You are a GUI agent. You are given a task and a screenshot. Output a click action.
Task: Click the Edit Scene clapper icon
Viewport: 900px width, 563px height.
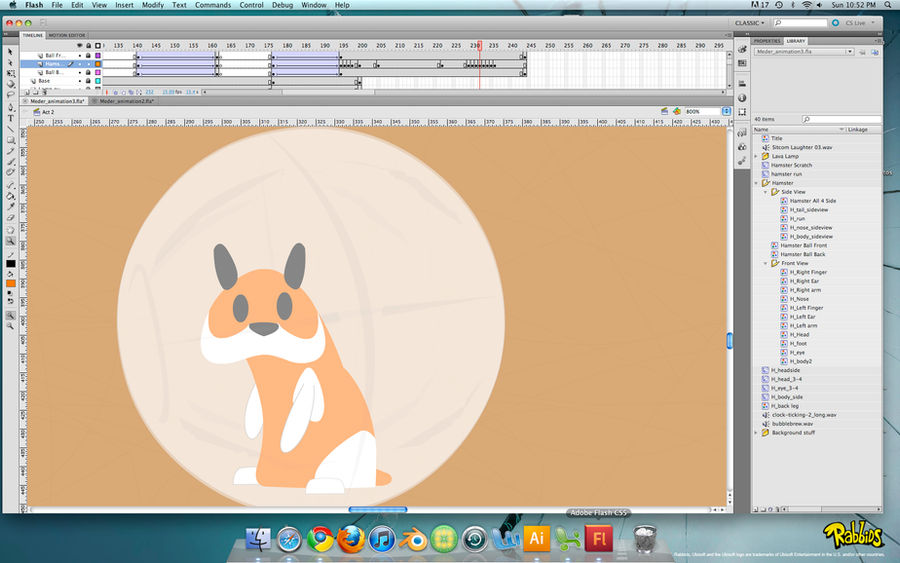(665, 111)
